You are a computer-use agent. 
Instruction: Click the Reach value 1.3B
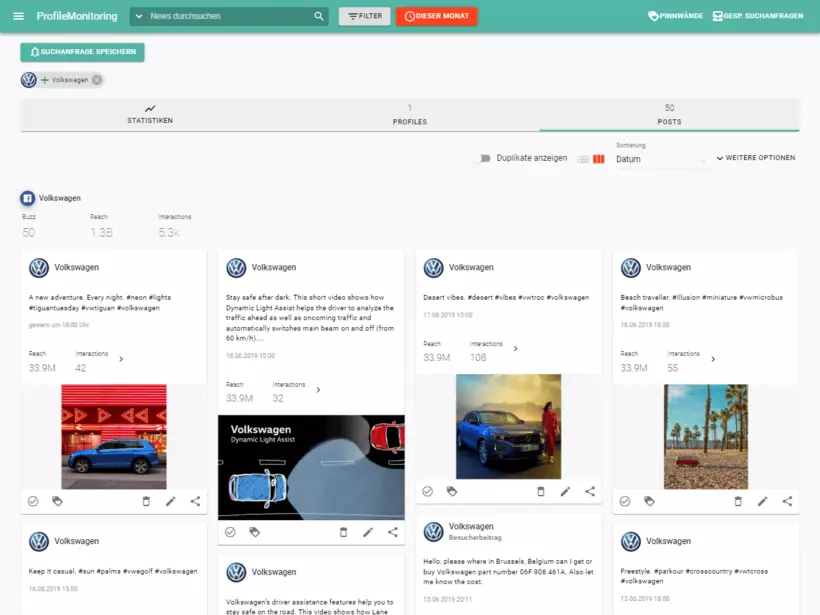(101, 233)
